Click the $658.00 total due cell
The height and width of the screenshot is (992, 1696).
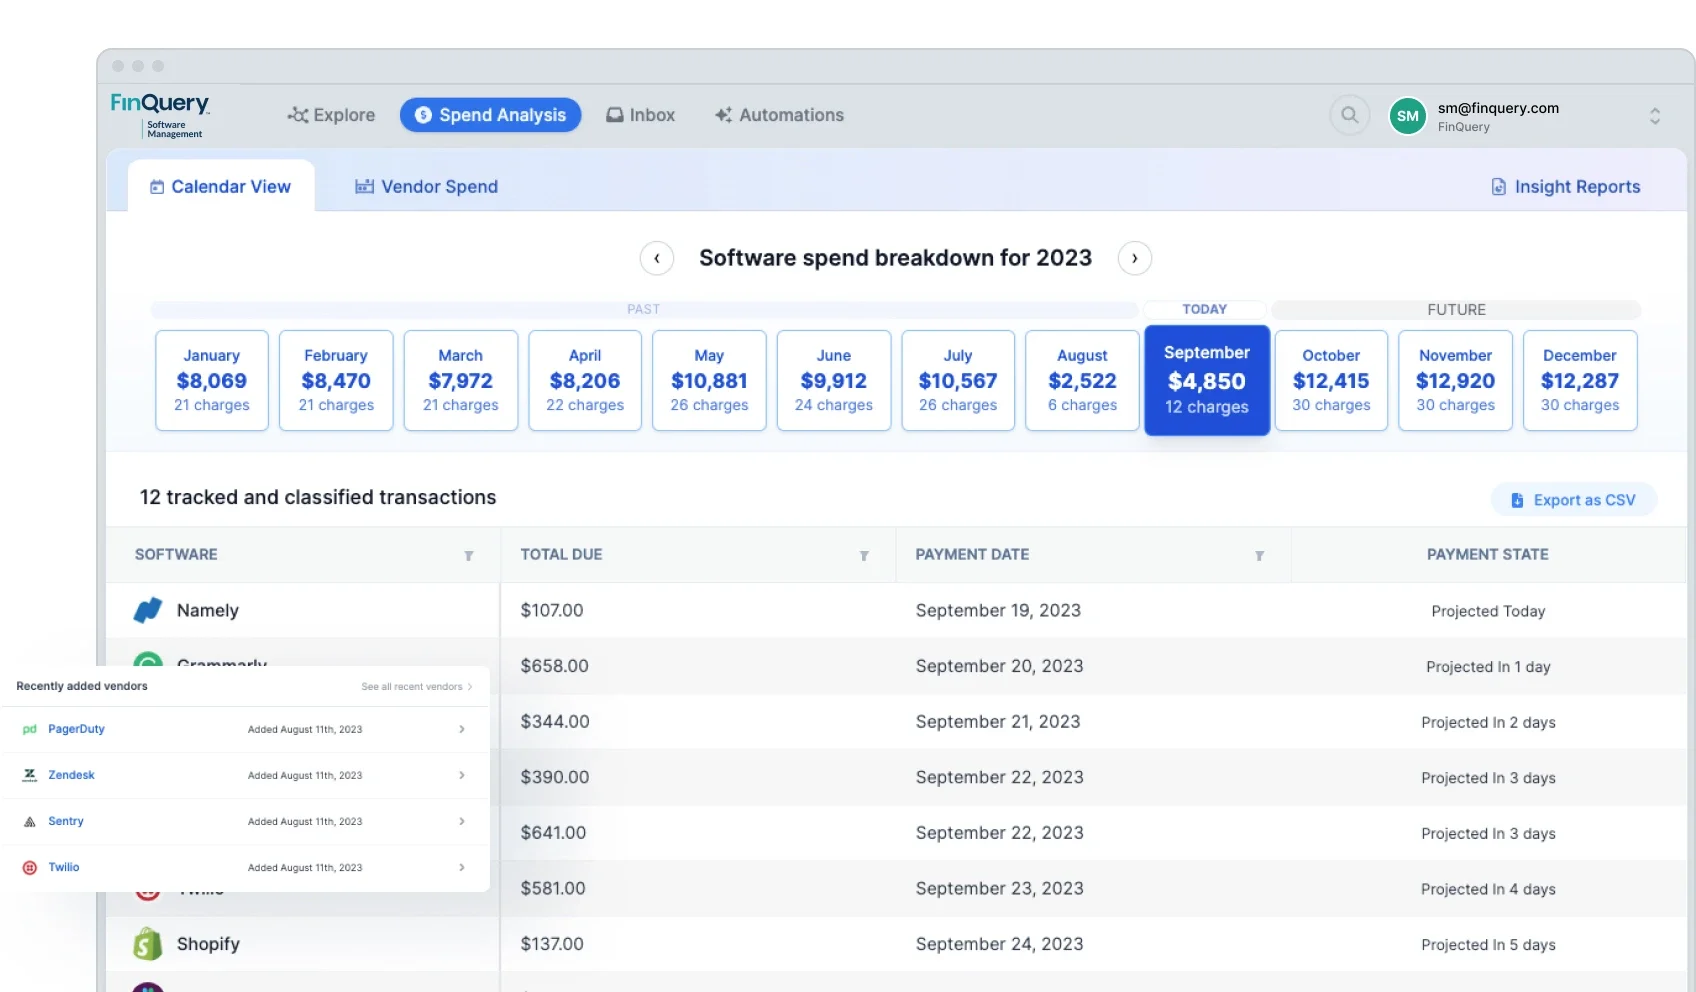(554, 666)
